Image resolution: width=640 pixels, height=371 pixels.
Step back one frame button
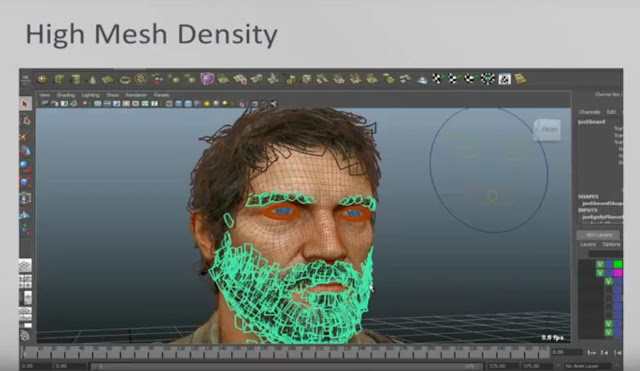click(x=604, y=352)
